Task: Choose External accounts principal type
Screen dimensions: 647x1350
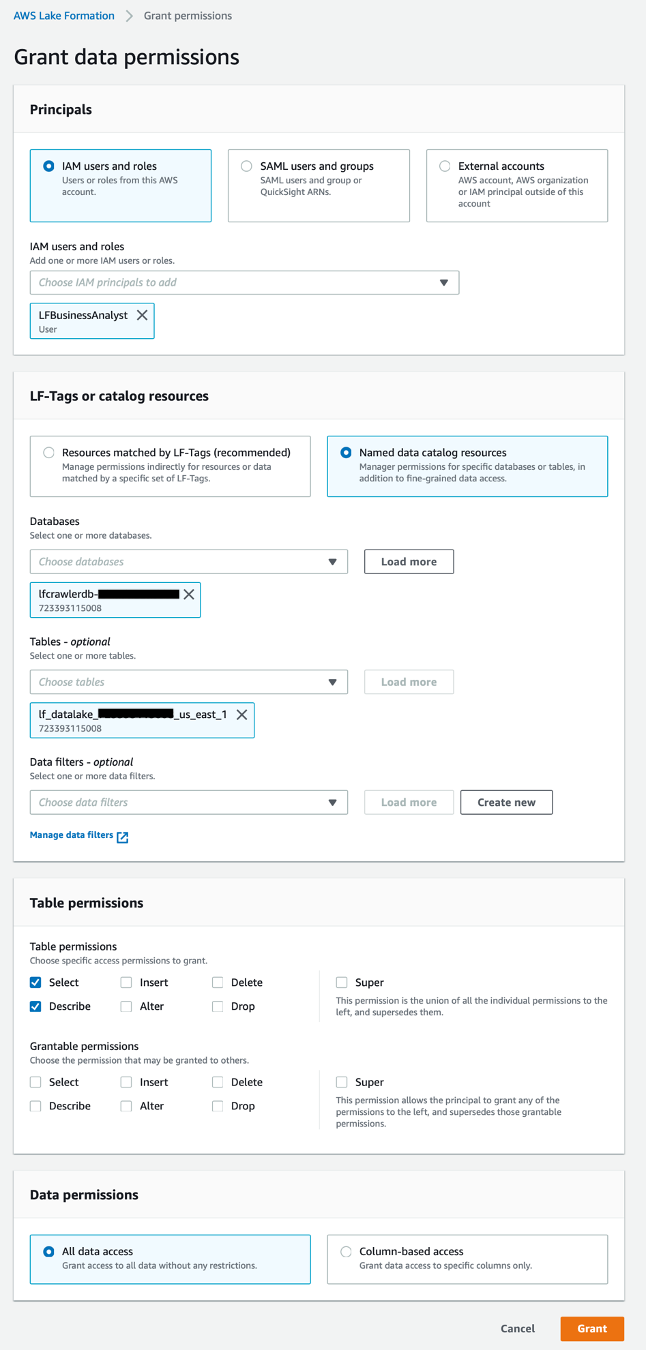Action: coord(445,167)
